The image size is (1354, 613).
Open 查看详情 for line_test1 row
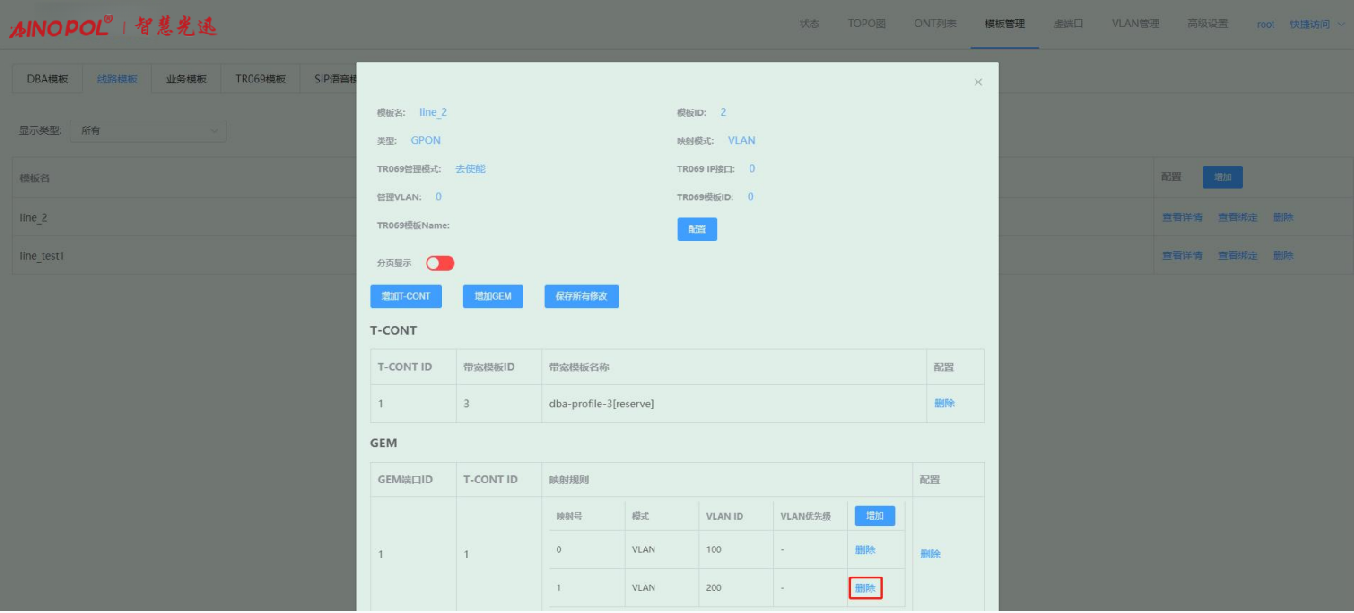1181,256
